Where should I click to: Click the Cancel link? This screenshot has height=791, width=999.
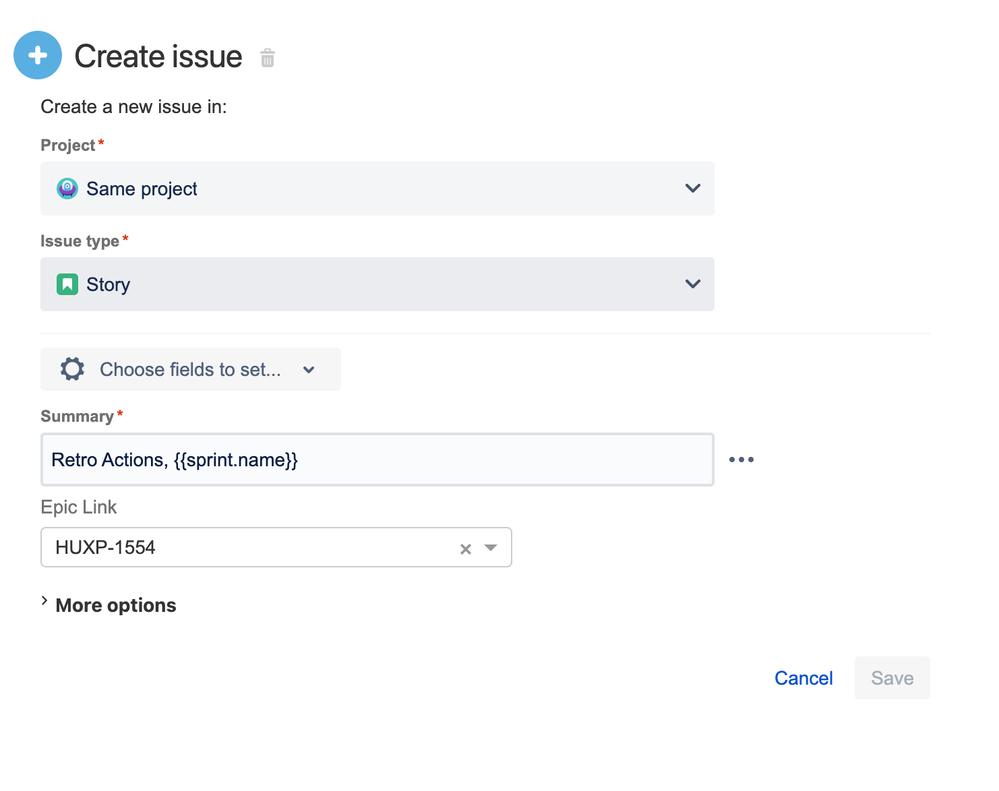(x=803, y=678)
